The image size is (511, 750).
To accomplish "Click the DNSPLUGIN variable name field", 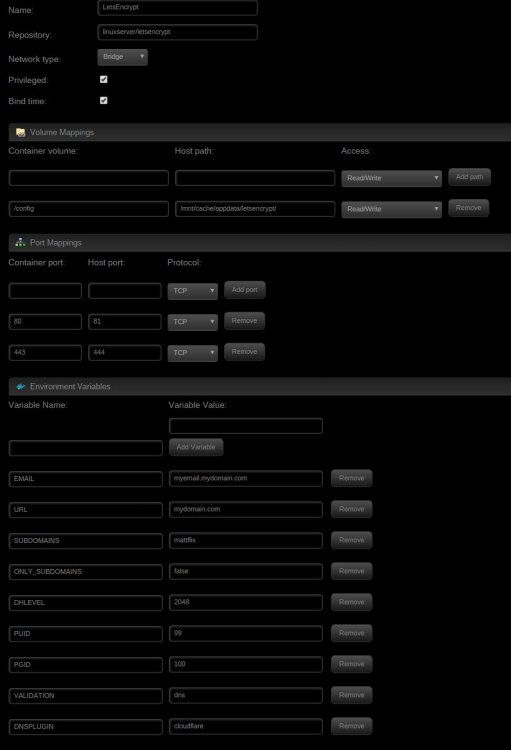I will [x=86, y=727].
